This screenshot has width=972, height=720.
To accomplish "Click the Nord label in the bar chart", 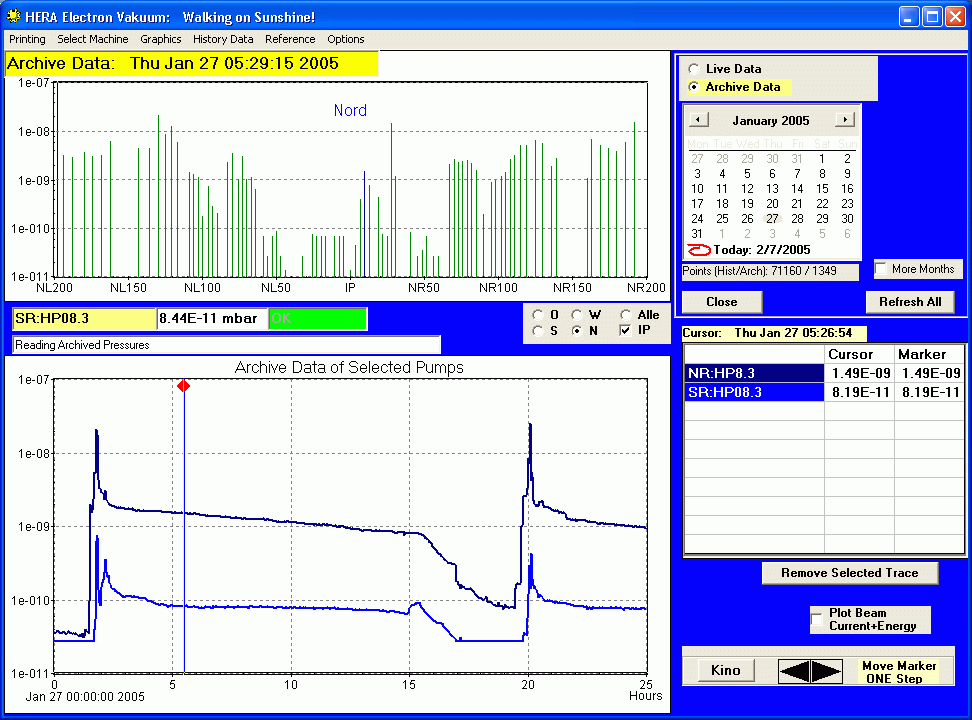I will (x=350, y=110).
